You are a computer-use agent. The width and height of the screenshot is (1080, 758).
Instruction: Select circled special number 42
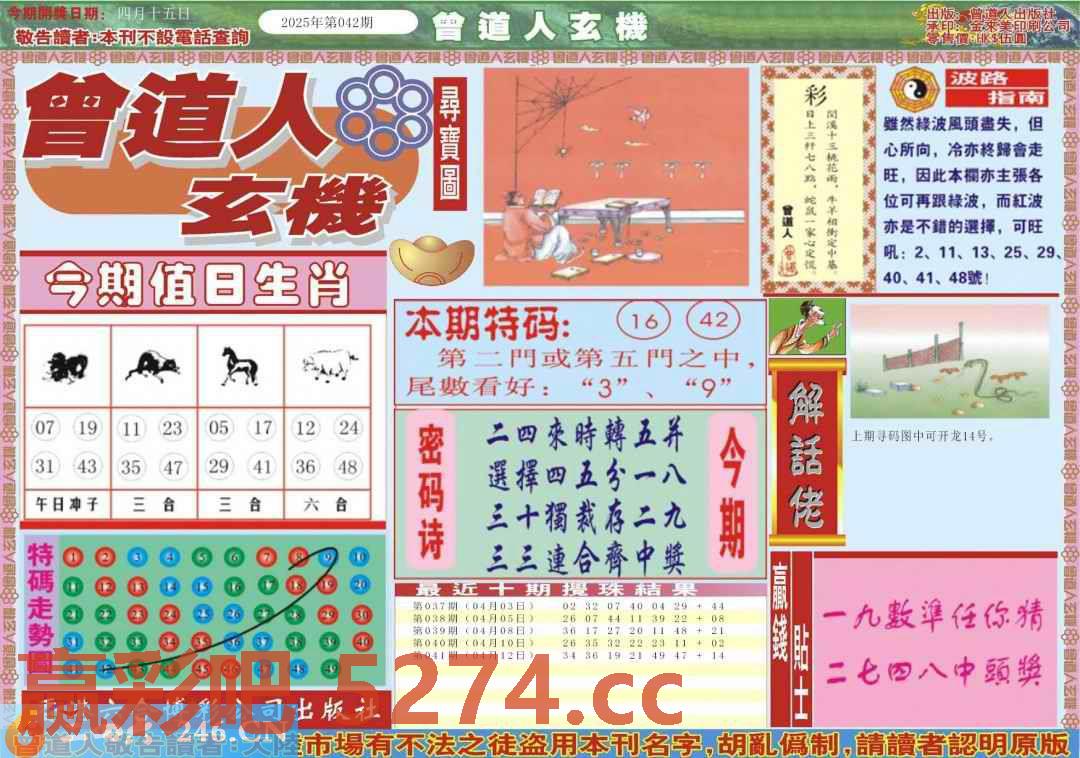click(714, 320)
